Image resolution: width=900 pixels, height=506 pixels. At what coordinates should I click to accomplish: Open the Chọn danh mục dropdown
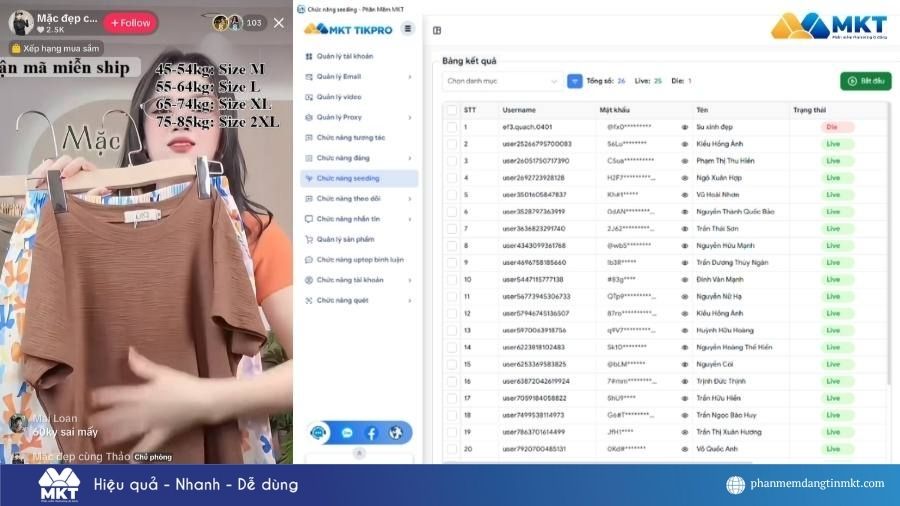click(502, 81)
